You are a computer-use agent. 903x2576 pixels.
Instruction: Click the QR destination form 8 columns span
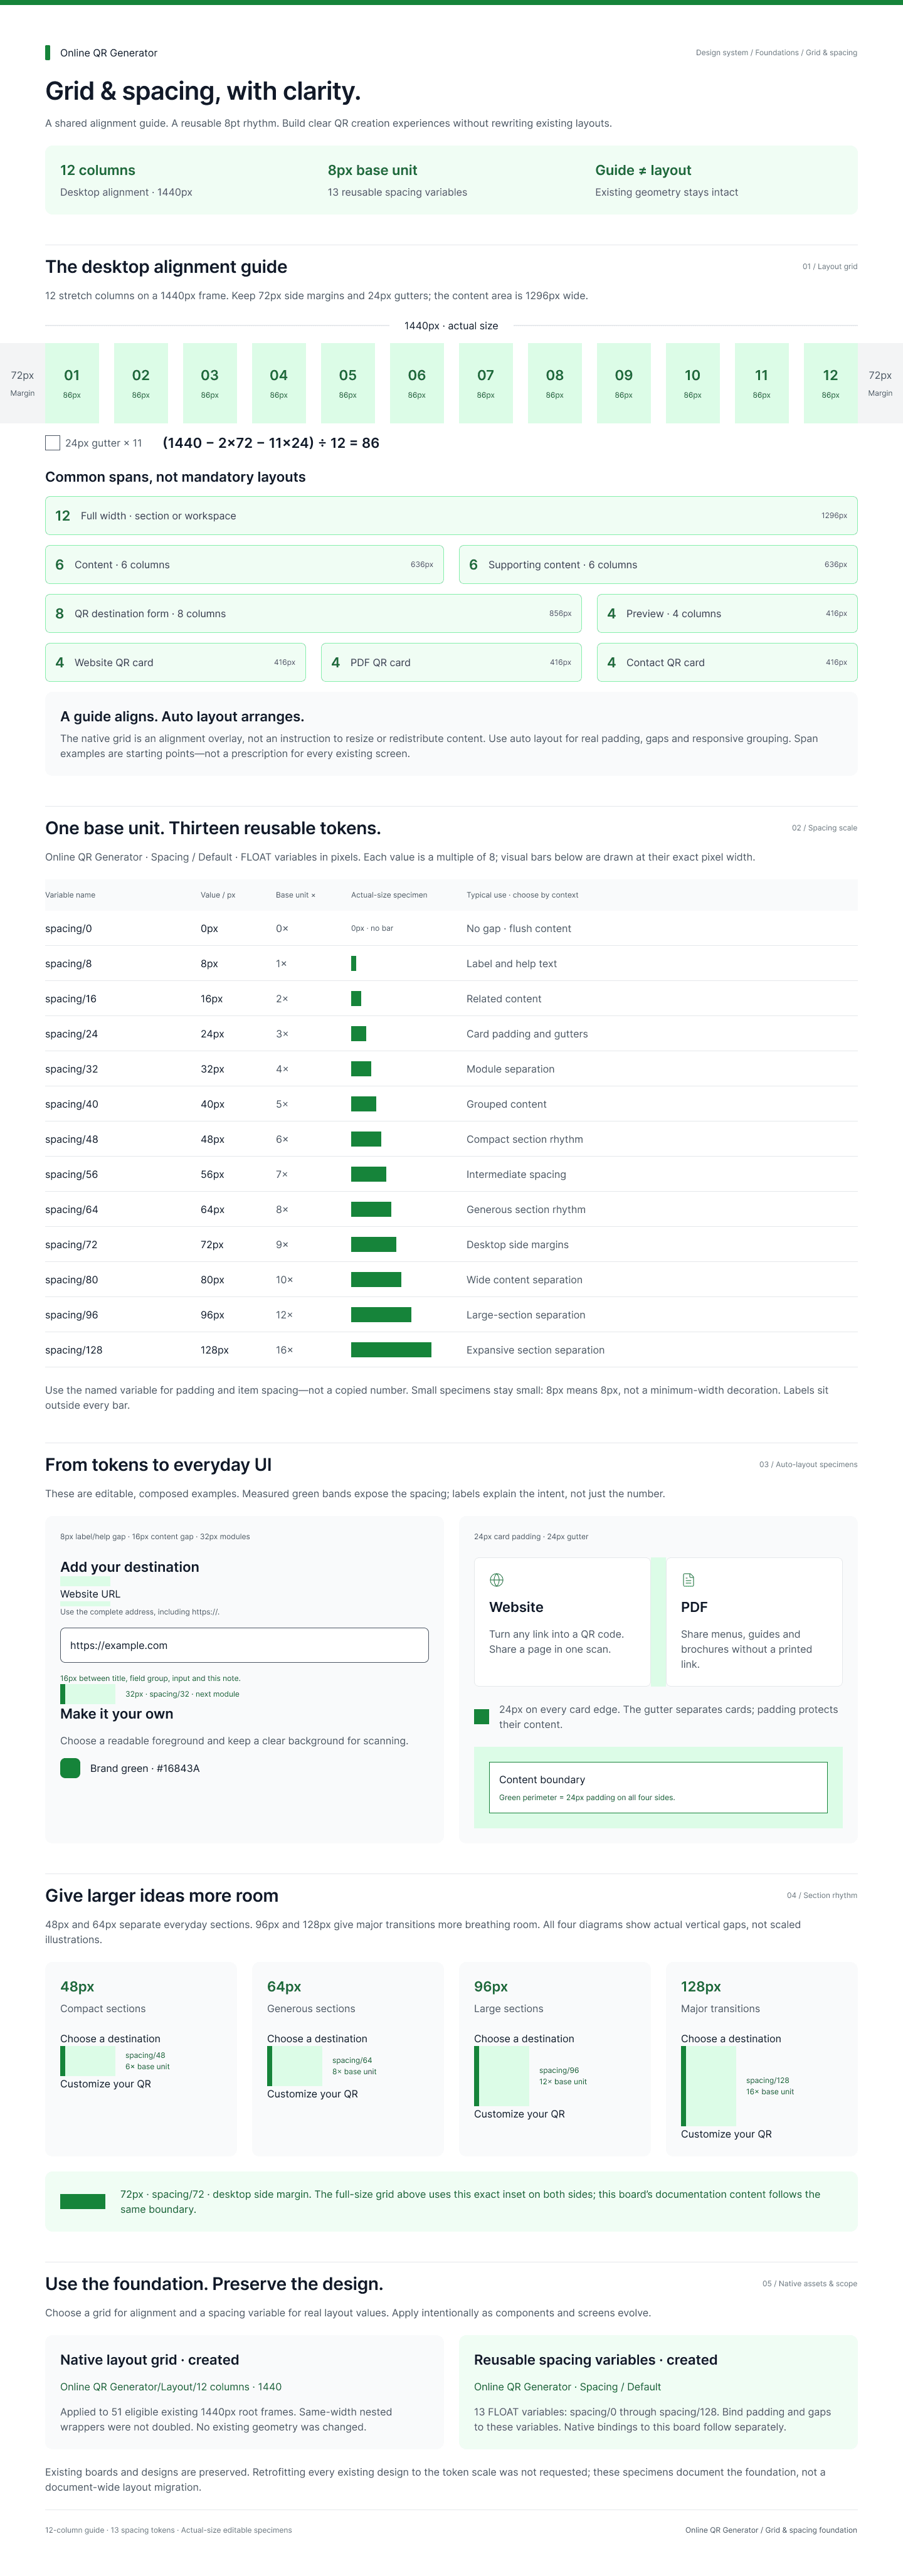(x=313, y=614)
